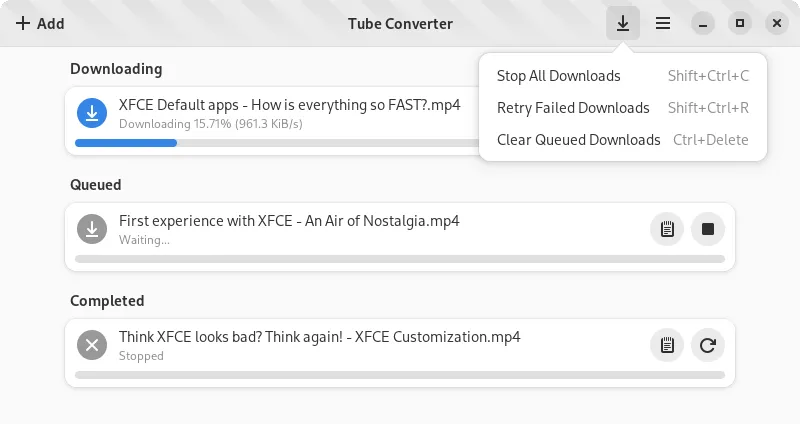Open log for stopped XFCE Customization download
This screenshot has height=424, width=800.
[x=667, y=345]
